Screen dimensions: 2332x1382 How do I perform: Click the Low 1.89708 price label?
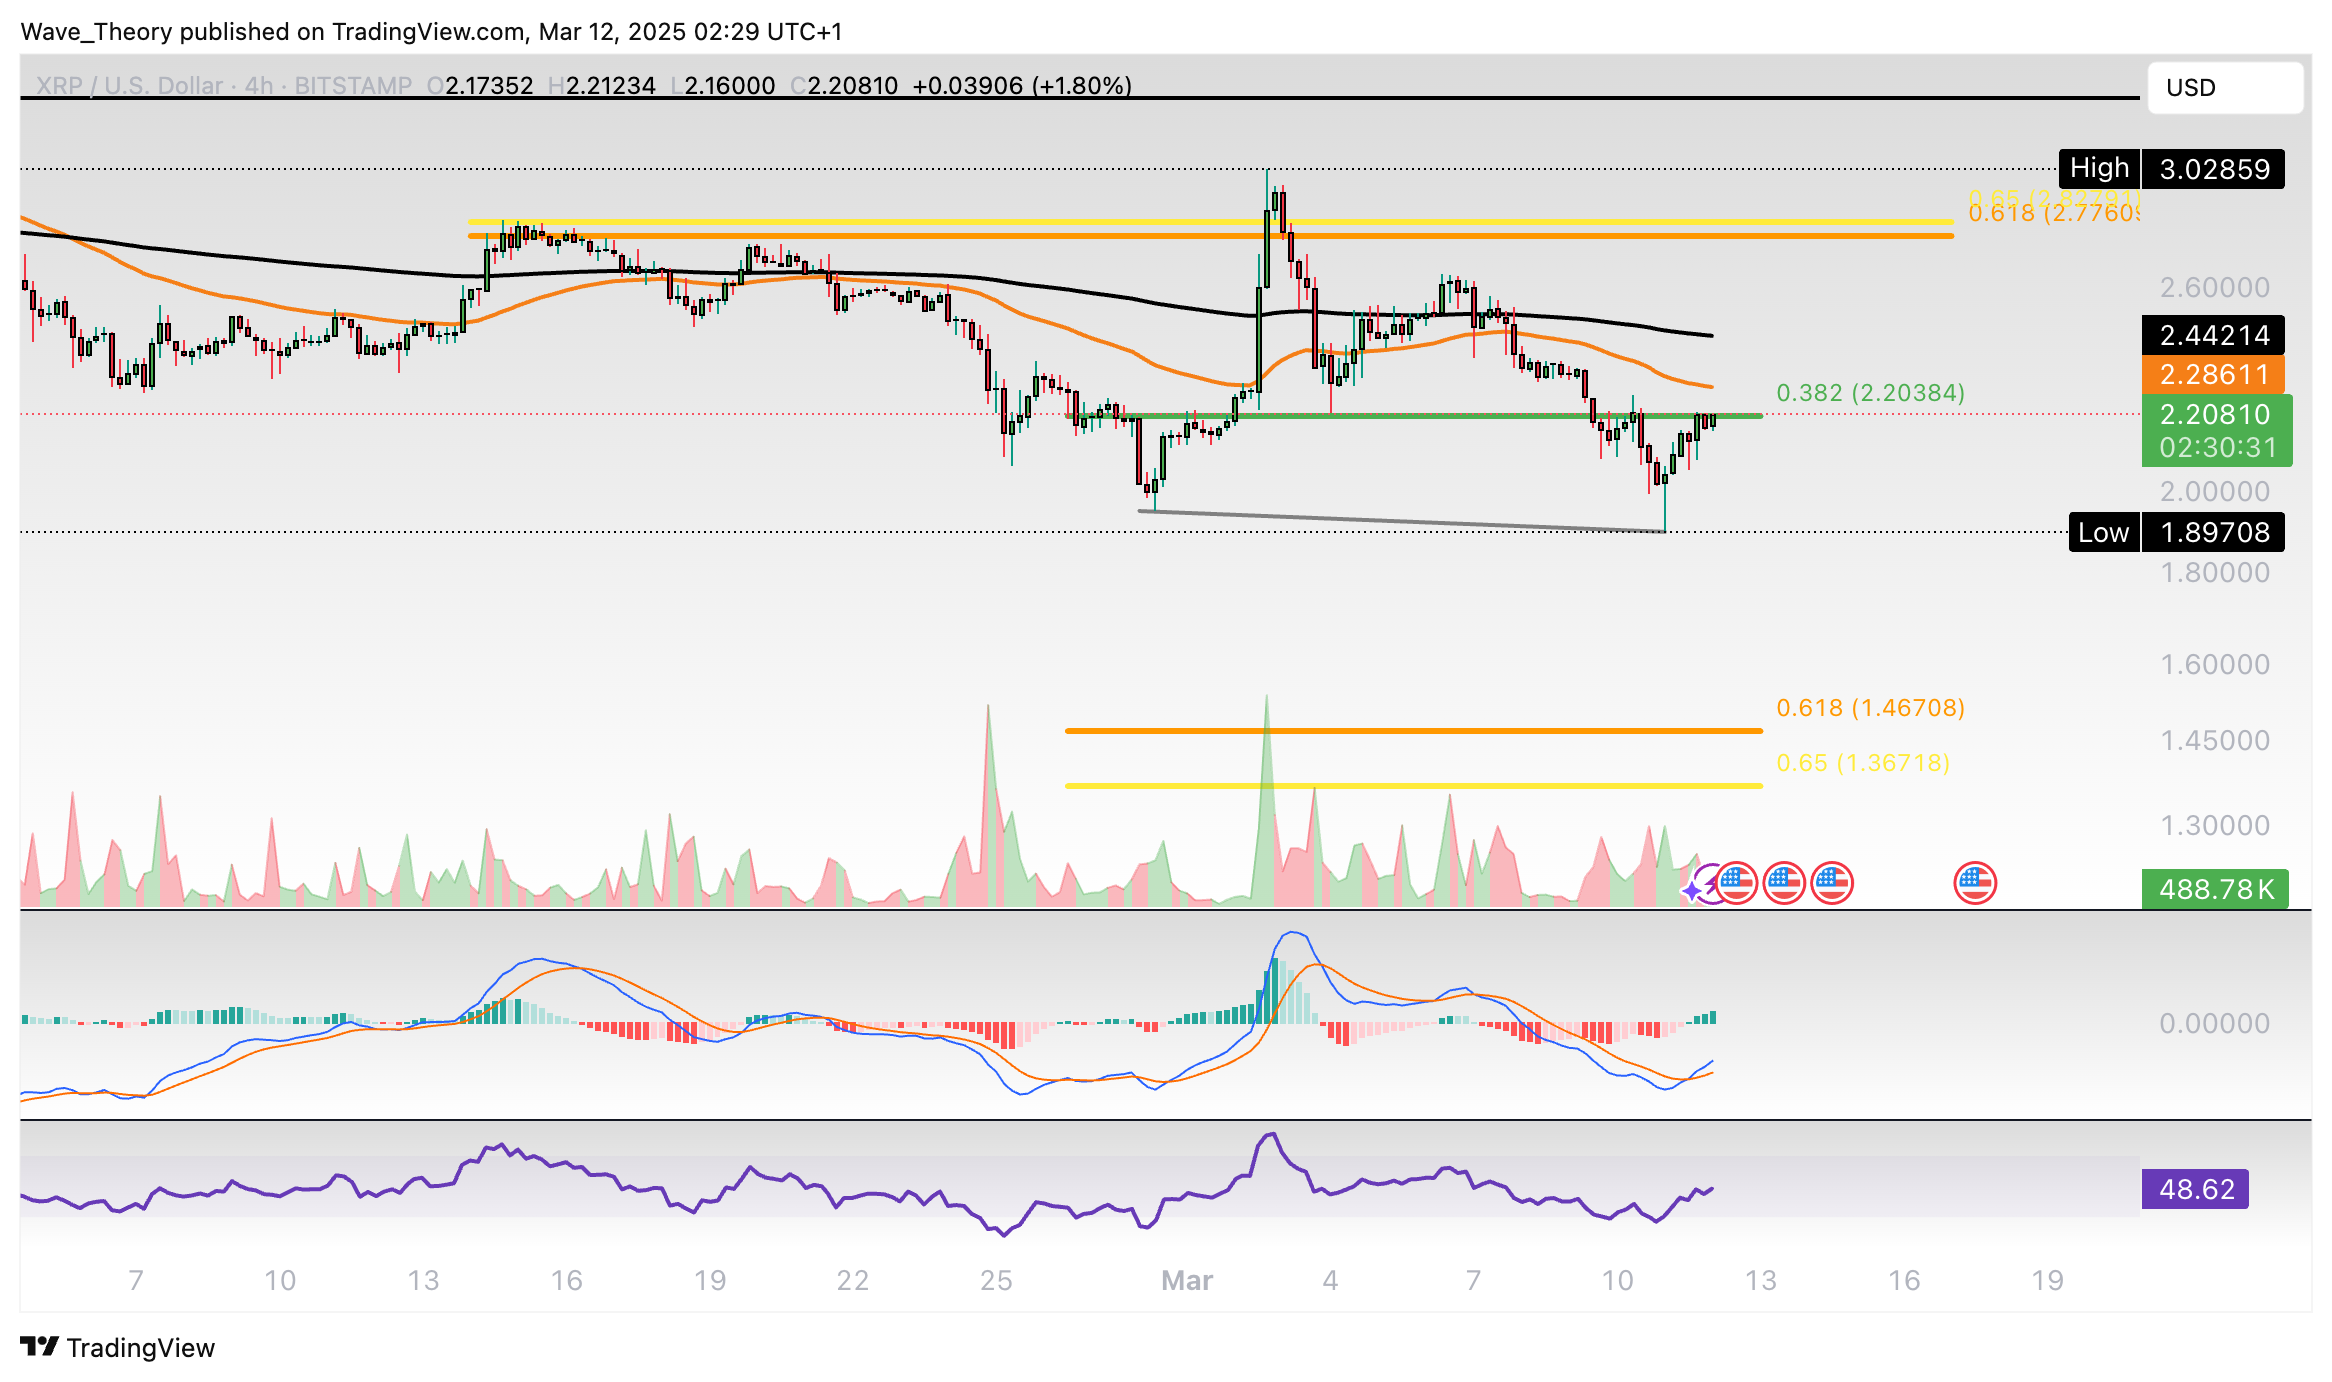pos(2177,532)
